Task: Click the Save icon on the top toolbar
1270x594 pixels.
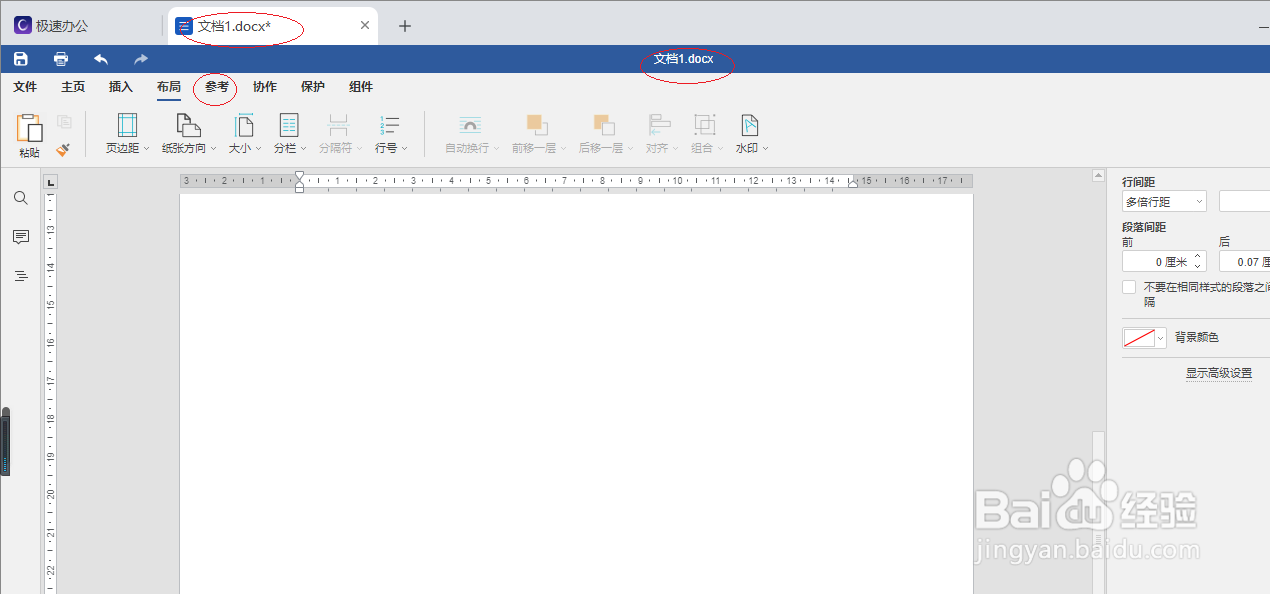Action: (x=20, y=58)
